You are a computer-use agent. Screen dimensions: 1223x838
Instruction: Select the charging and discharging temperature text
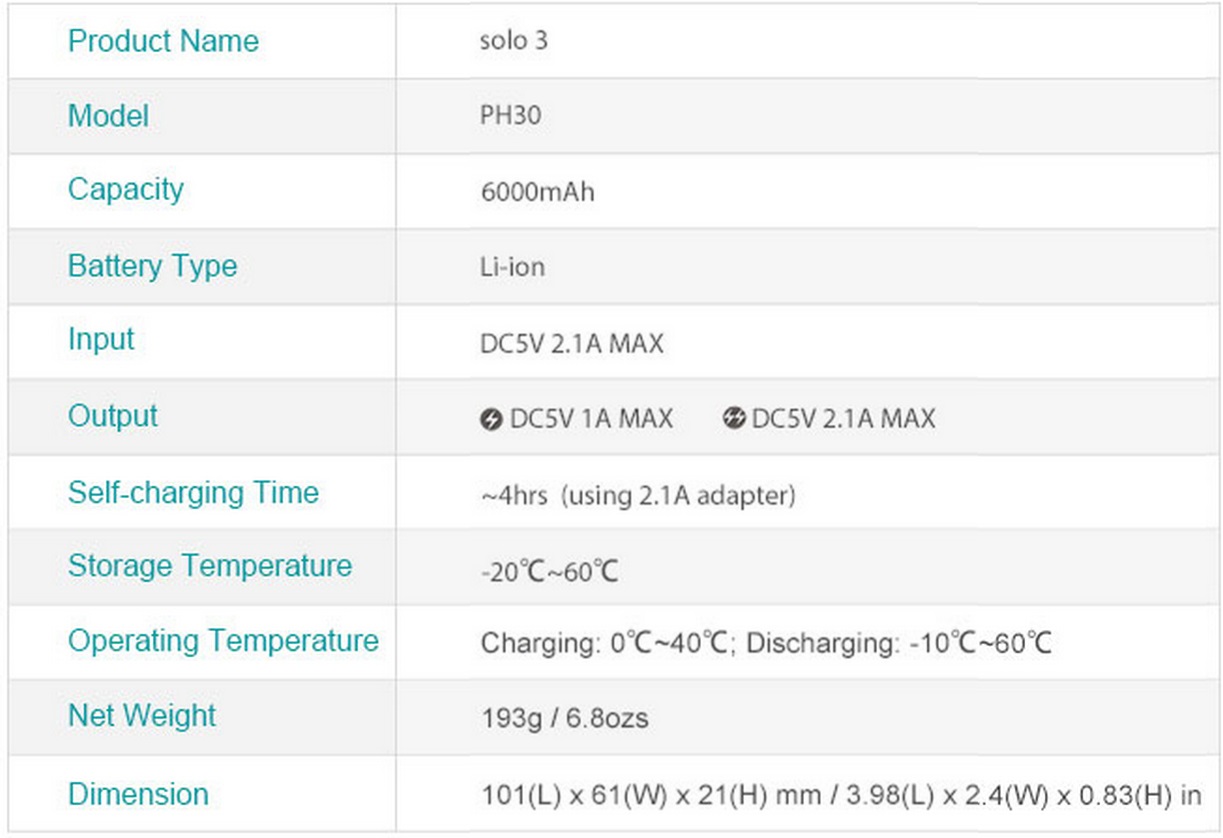coord(766,643)
